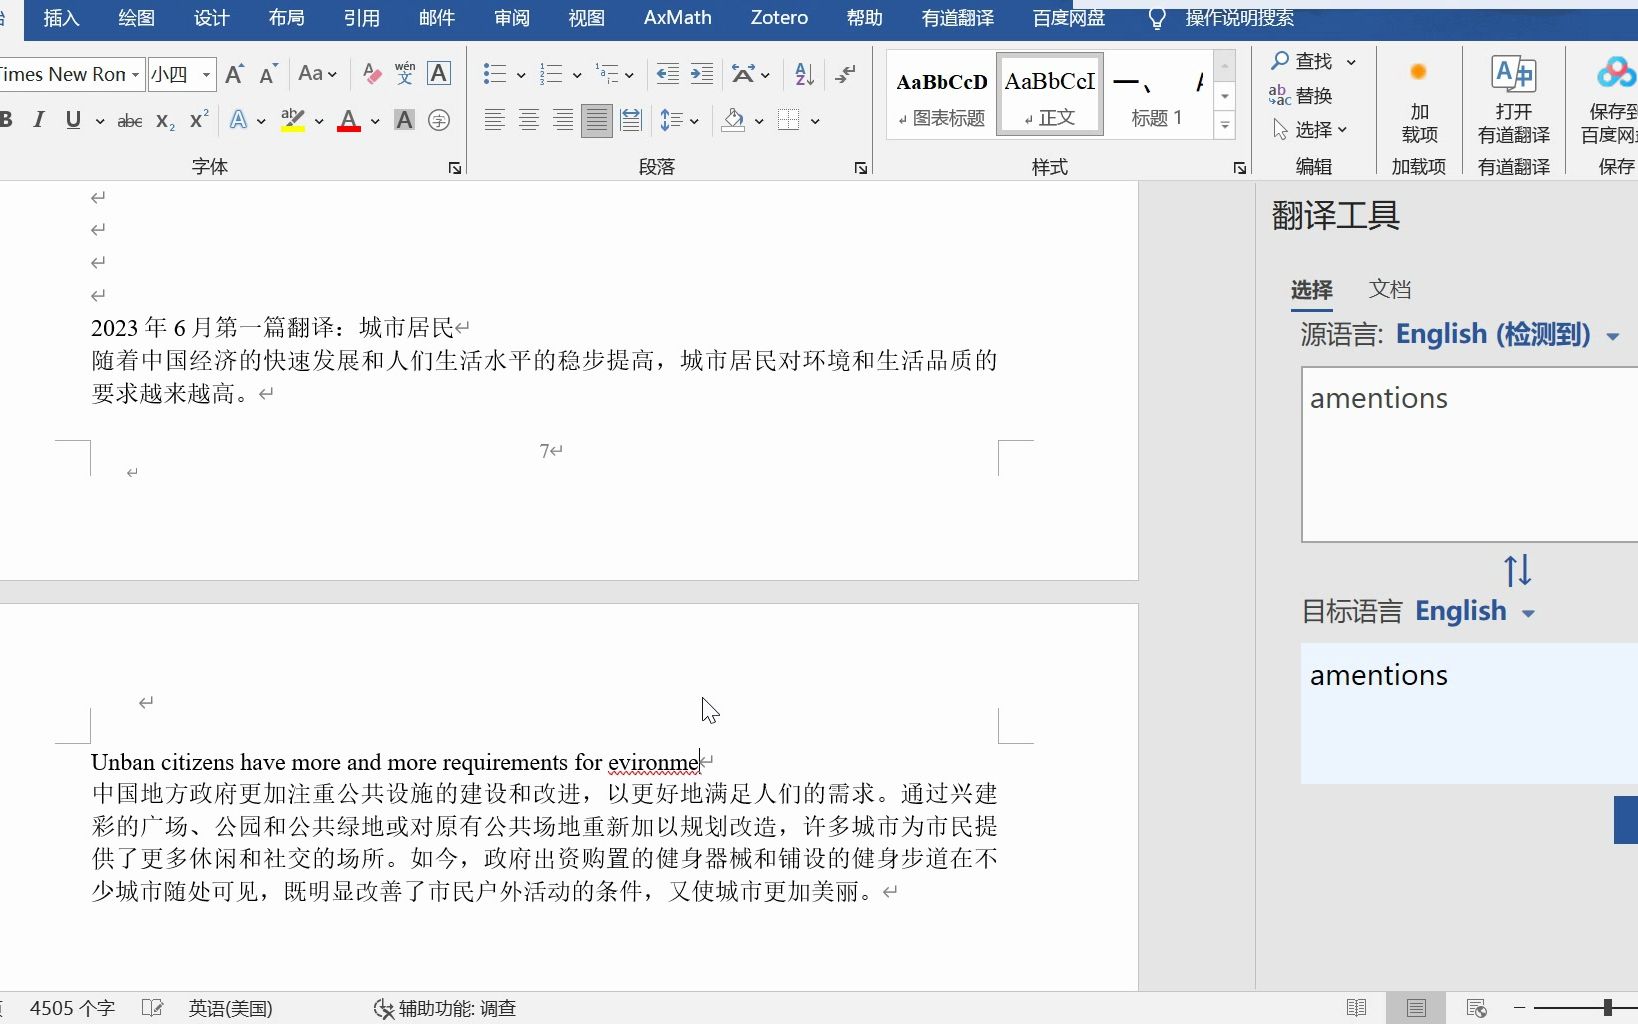Expand styles gallery more arrow
The height and width of the screenshot is (1024, 1638).
pyautogui.click(x=1225, y=125)
